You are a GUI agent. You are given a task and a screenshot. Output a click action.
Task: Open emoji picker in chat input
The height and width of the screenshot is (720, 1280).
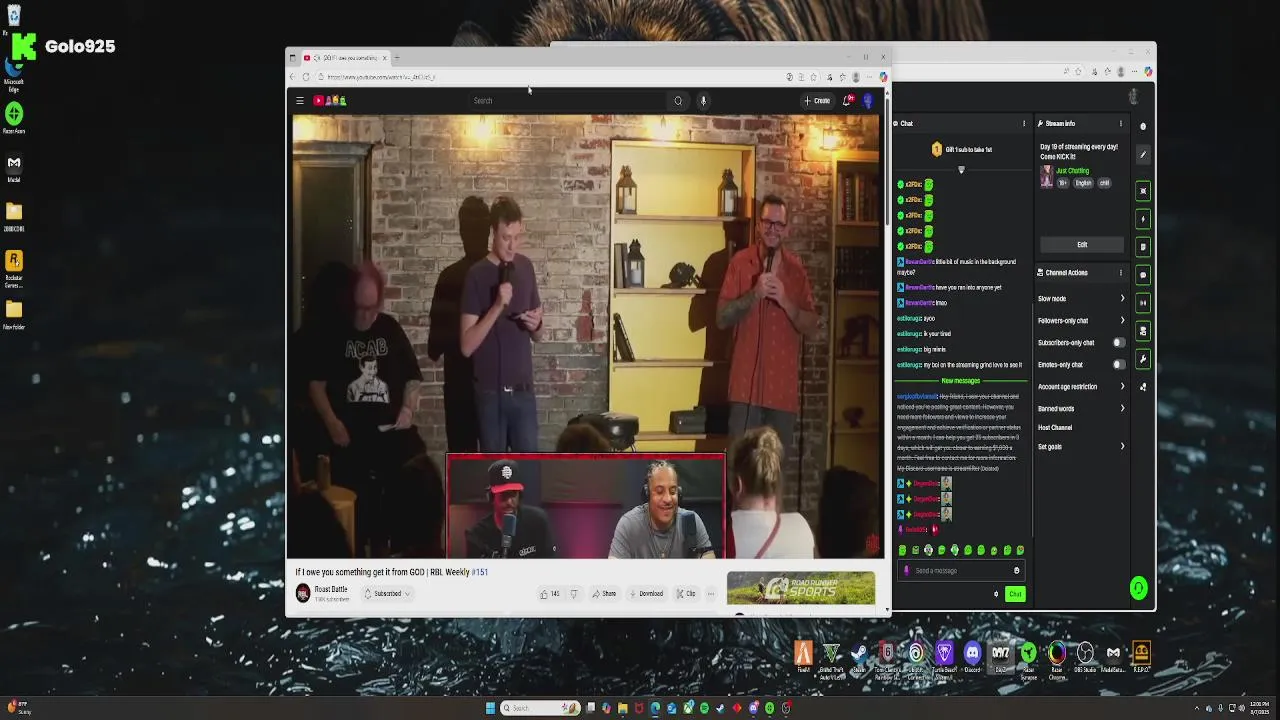(1016, 571)
